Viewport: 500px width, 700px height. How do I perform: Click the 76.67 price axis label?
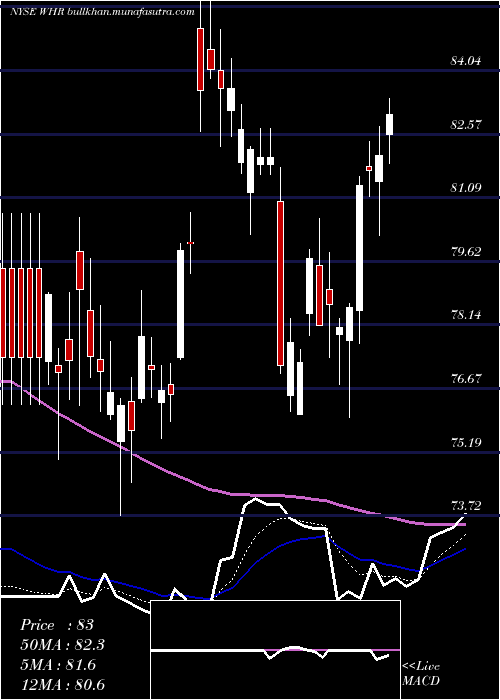click(466, 379)
